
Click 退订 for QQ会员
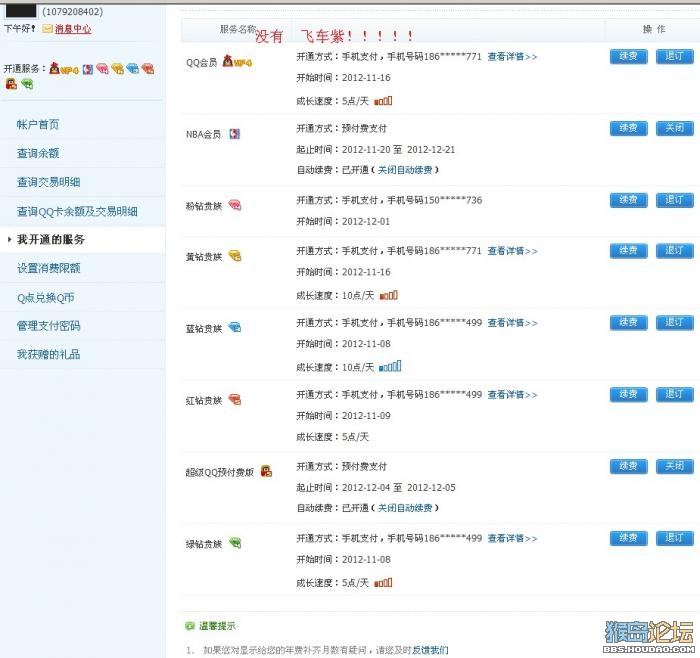[675, 56]
